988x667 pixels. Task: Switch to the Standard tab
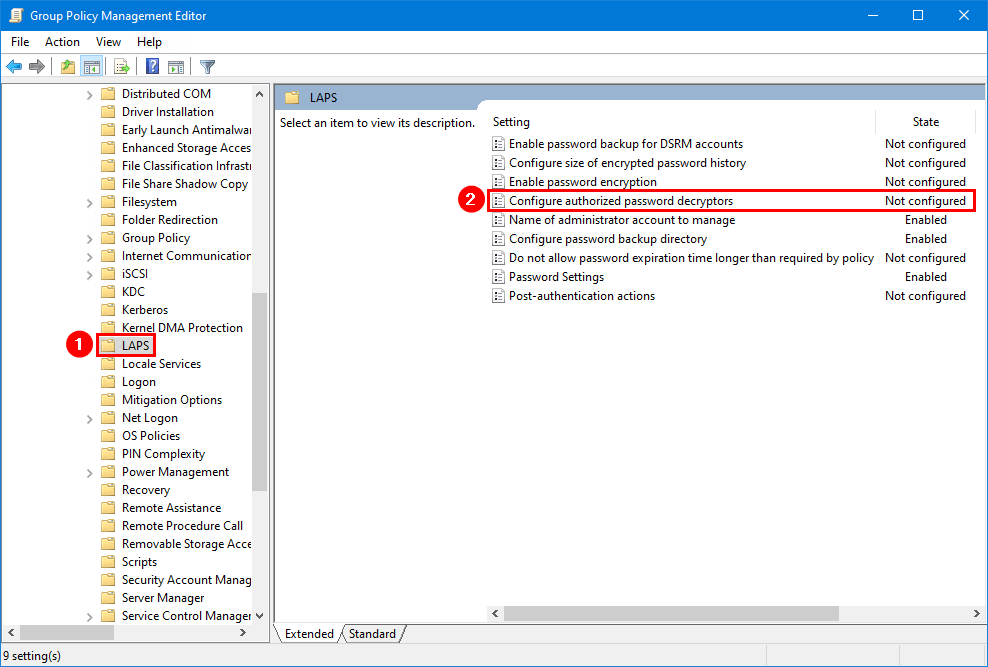pos(372,634)
